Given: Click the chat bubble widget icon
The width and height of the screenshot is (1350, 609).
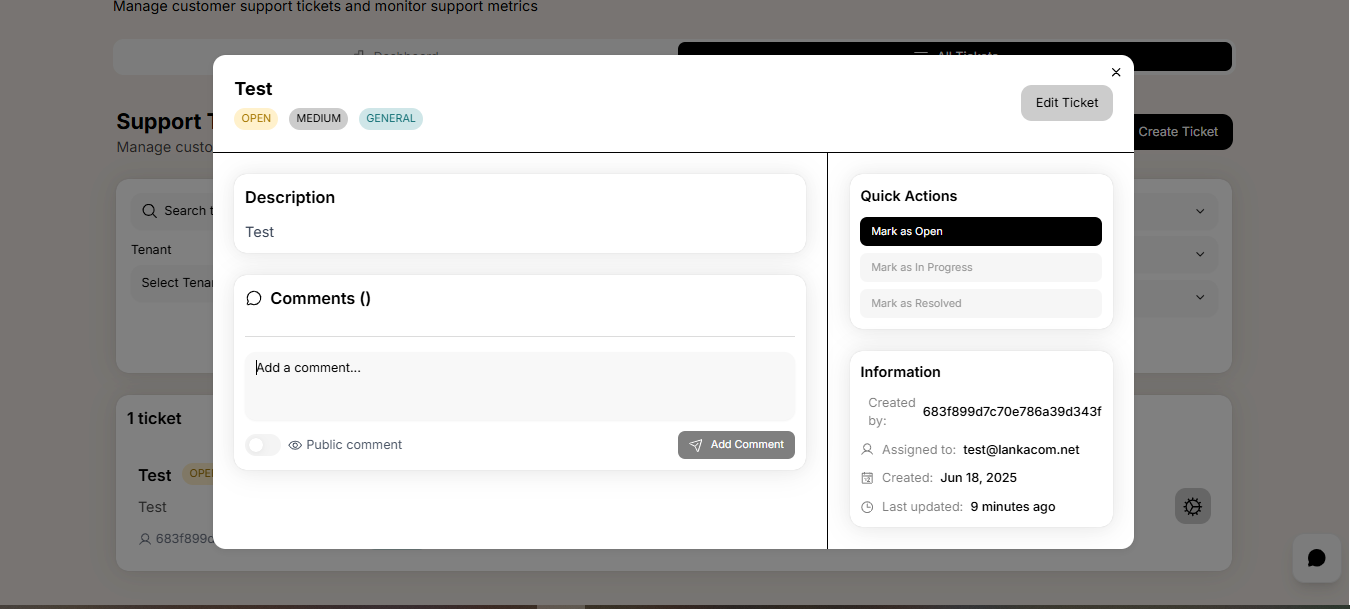Looking at the screenshot, I should point(1316,558).
